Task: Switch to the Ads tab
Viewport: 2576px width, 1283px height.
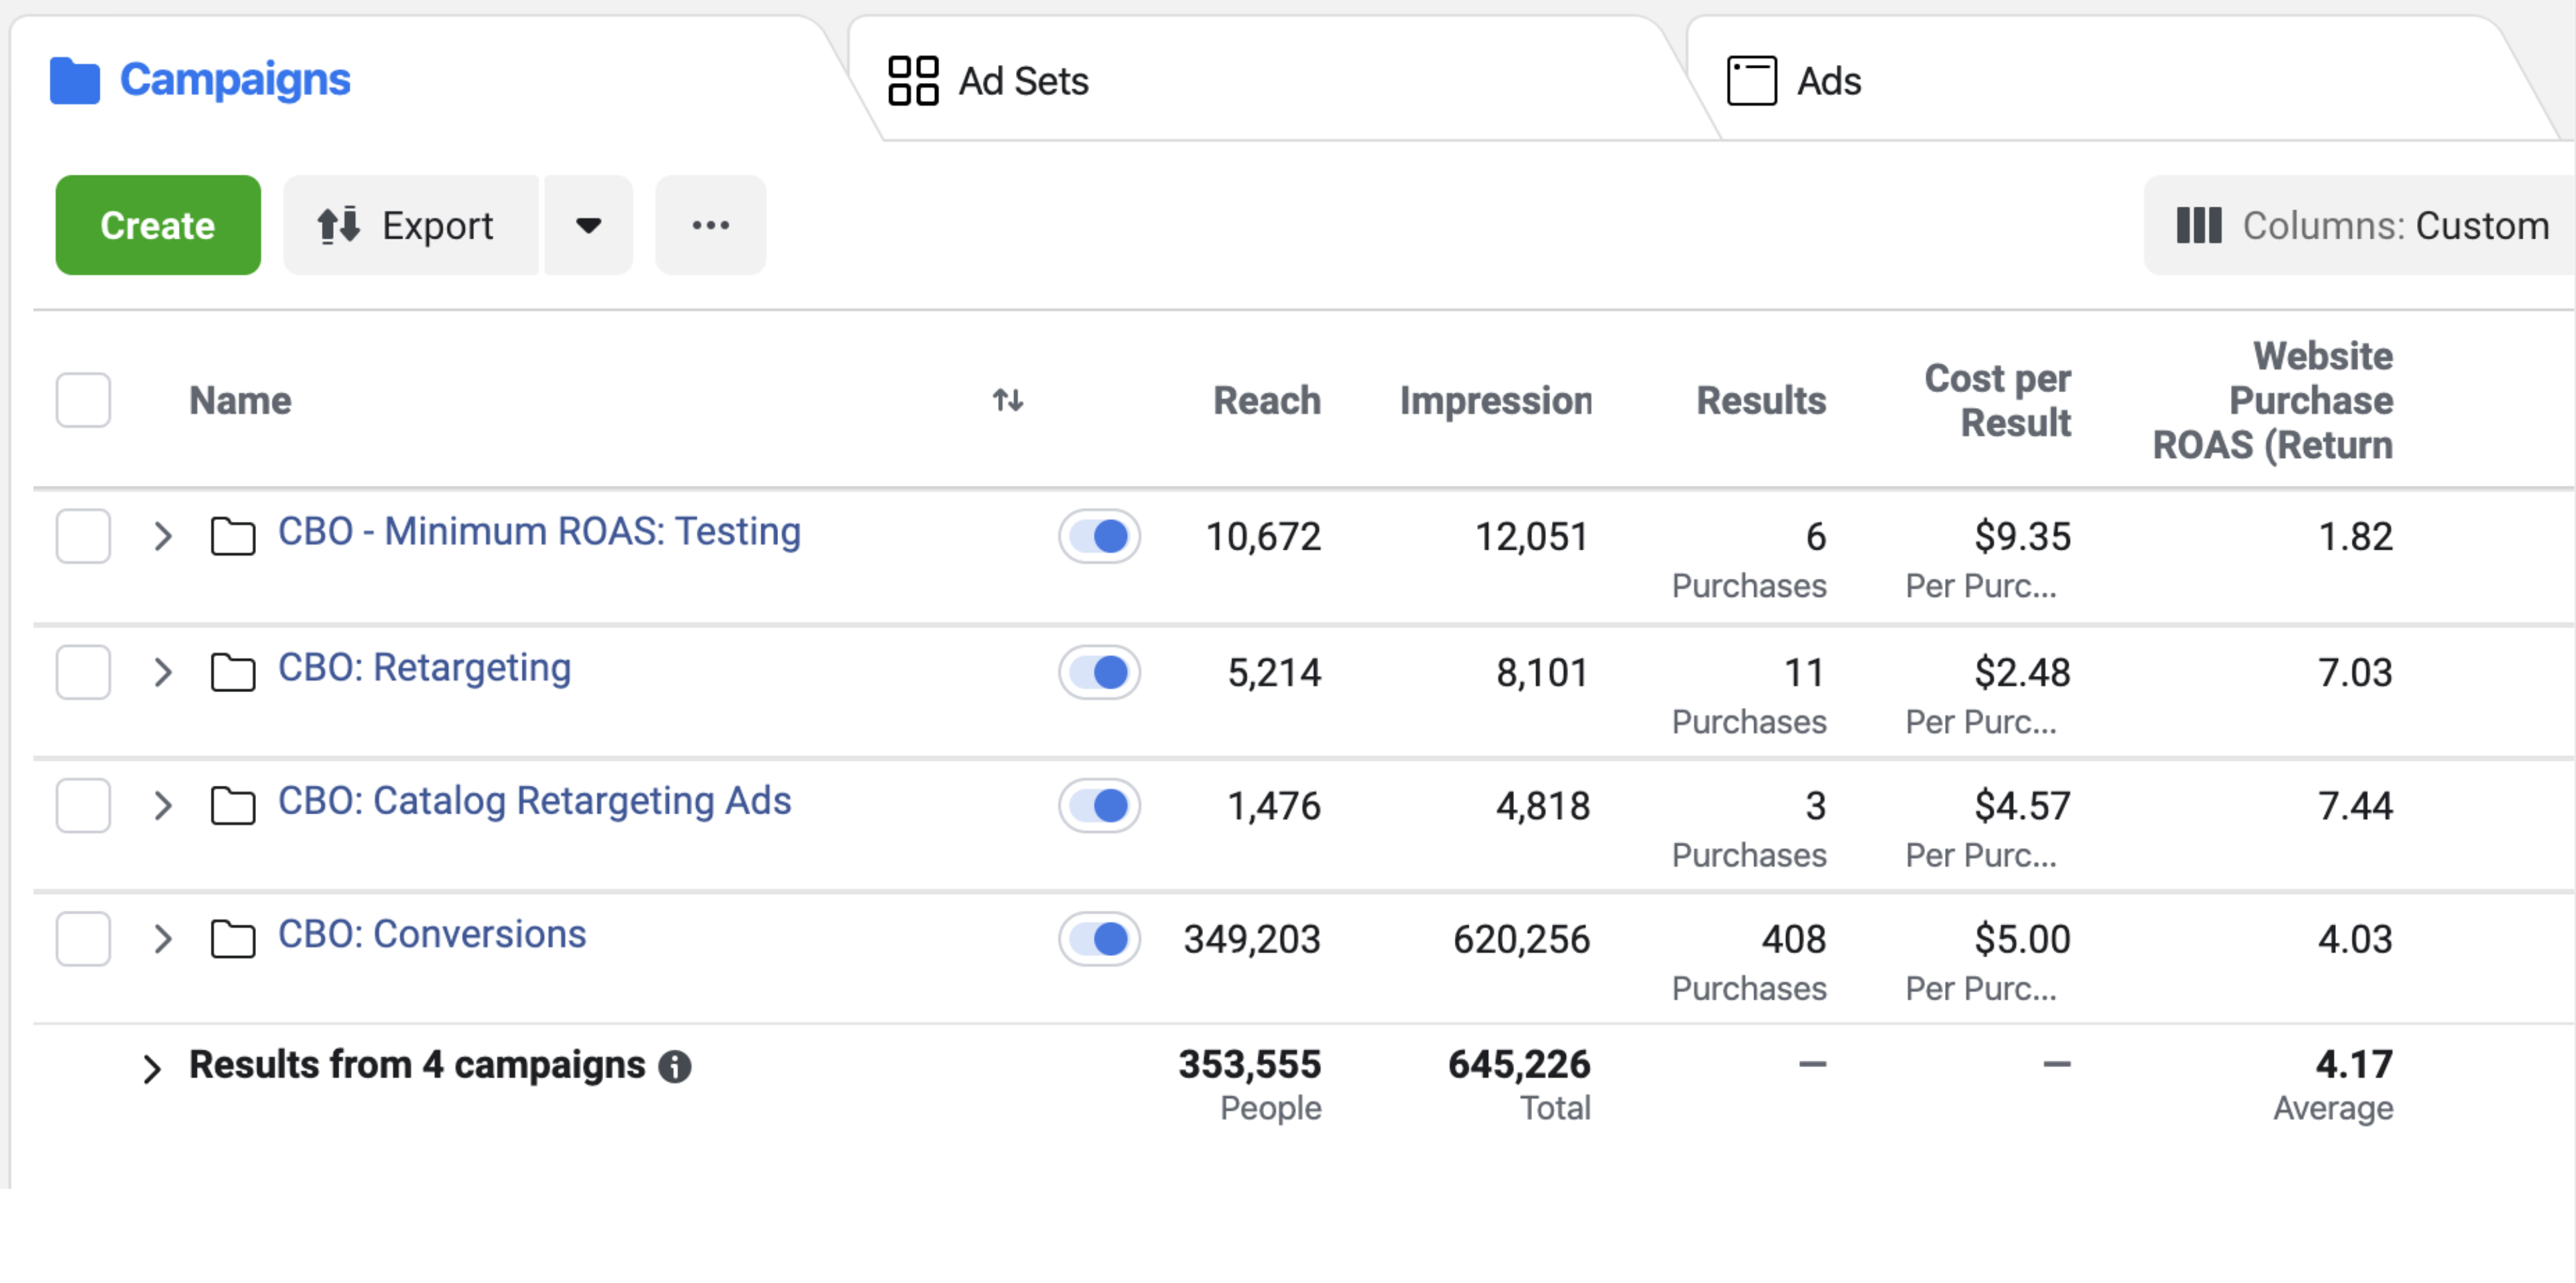Action: click(x=1830, y=80)
